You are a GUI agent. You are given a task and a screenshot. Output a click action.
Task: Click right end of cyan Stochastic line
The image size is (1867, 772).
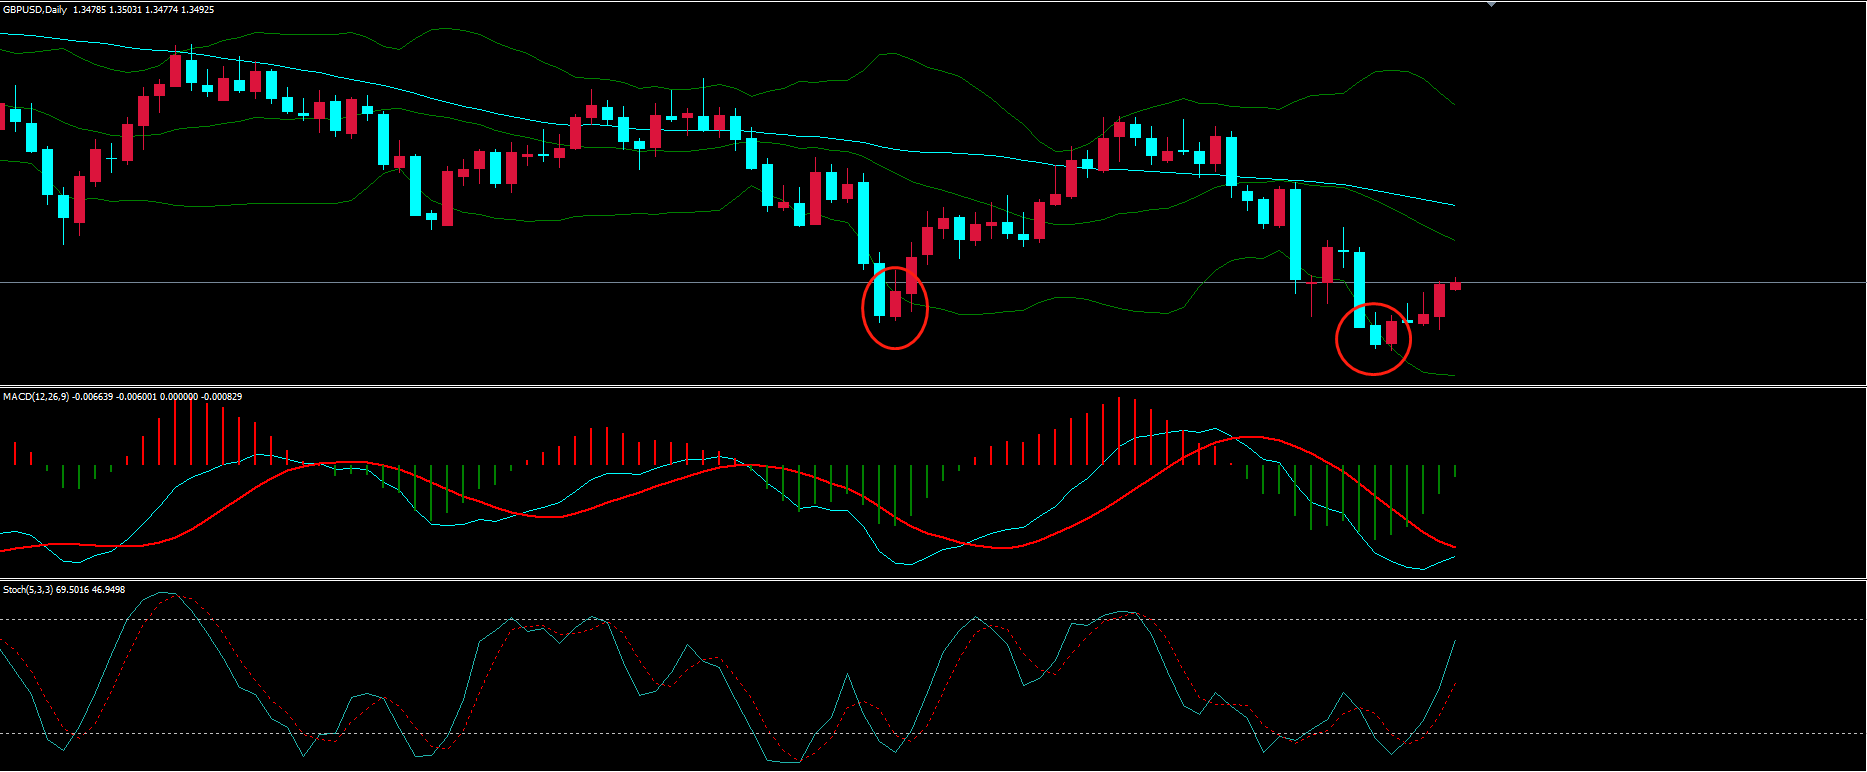(1454, 642)
